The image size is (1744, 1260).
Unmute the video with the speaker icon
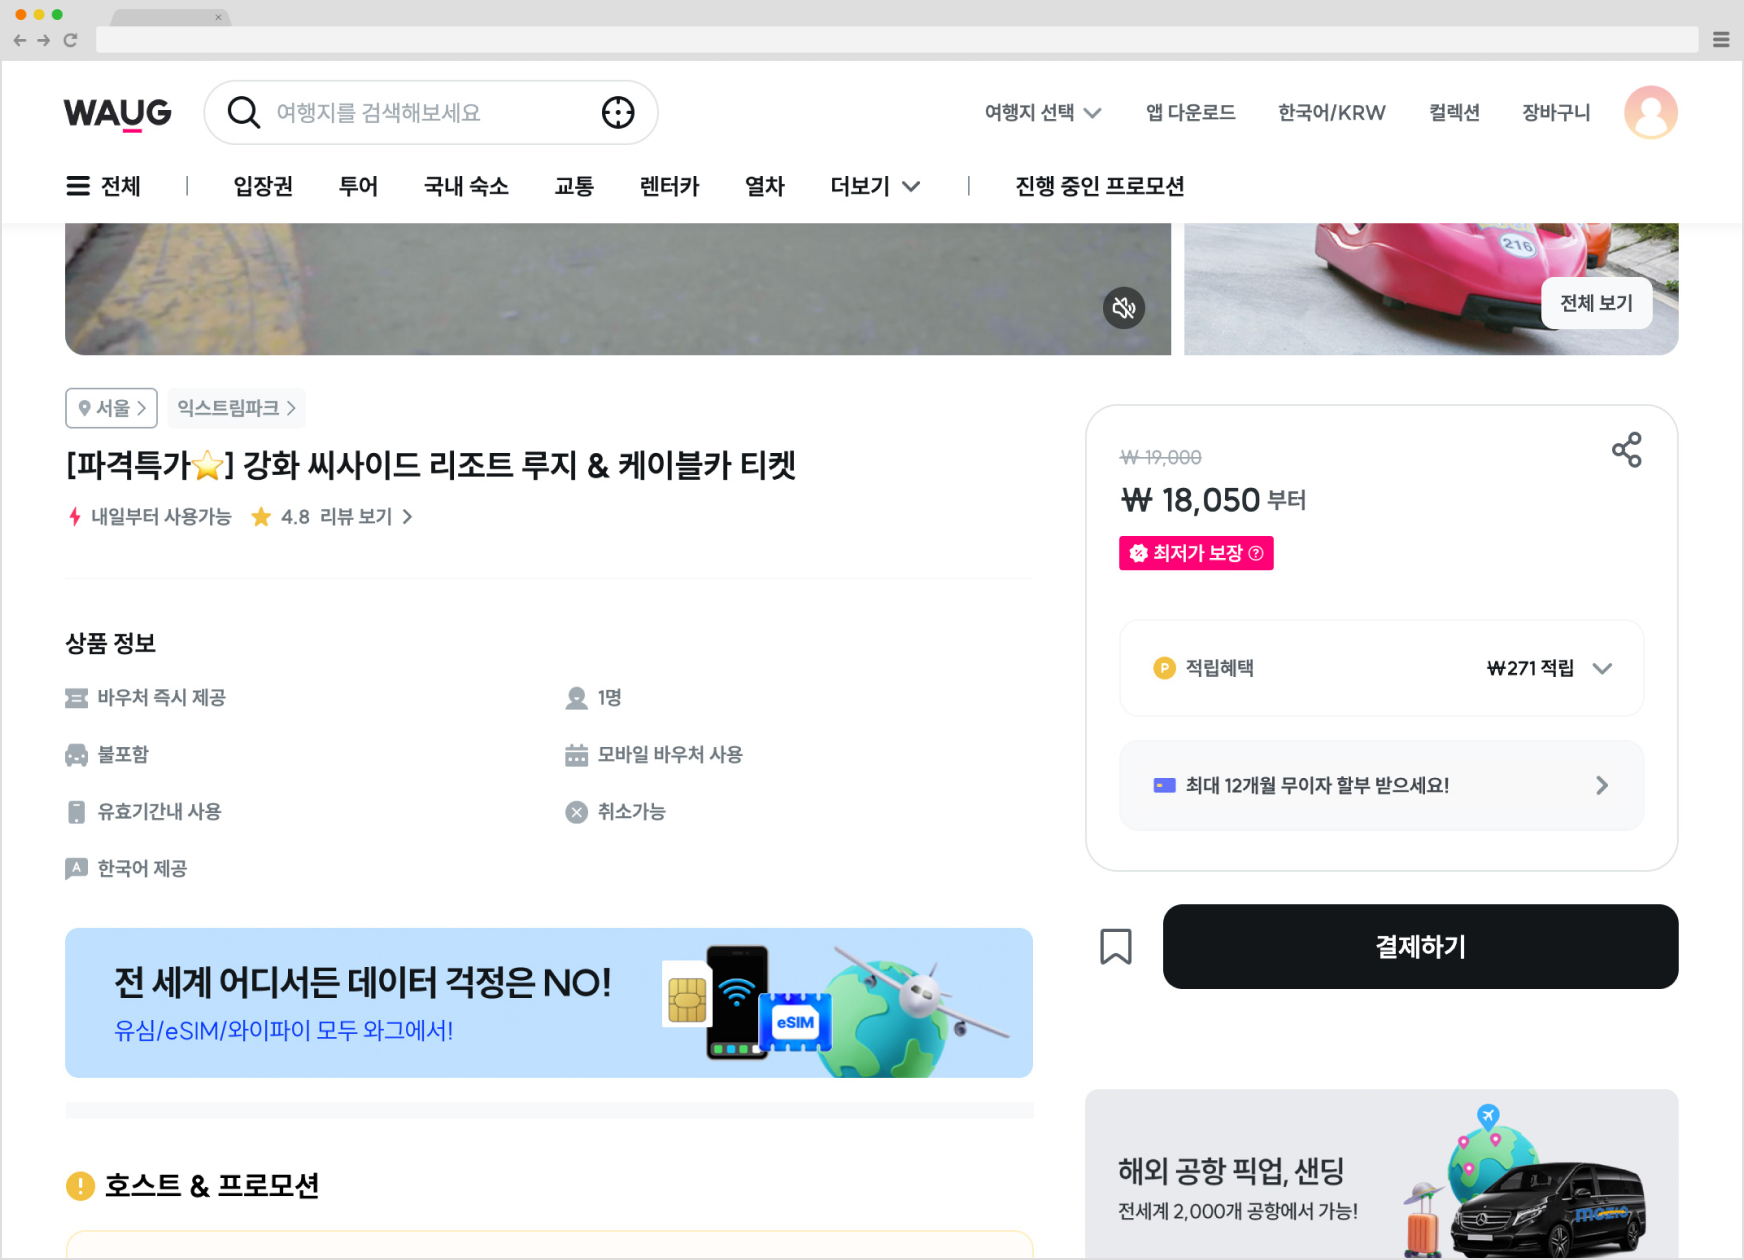[1124, 308]
